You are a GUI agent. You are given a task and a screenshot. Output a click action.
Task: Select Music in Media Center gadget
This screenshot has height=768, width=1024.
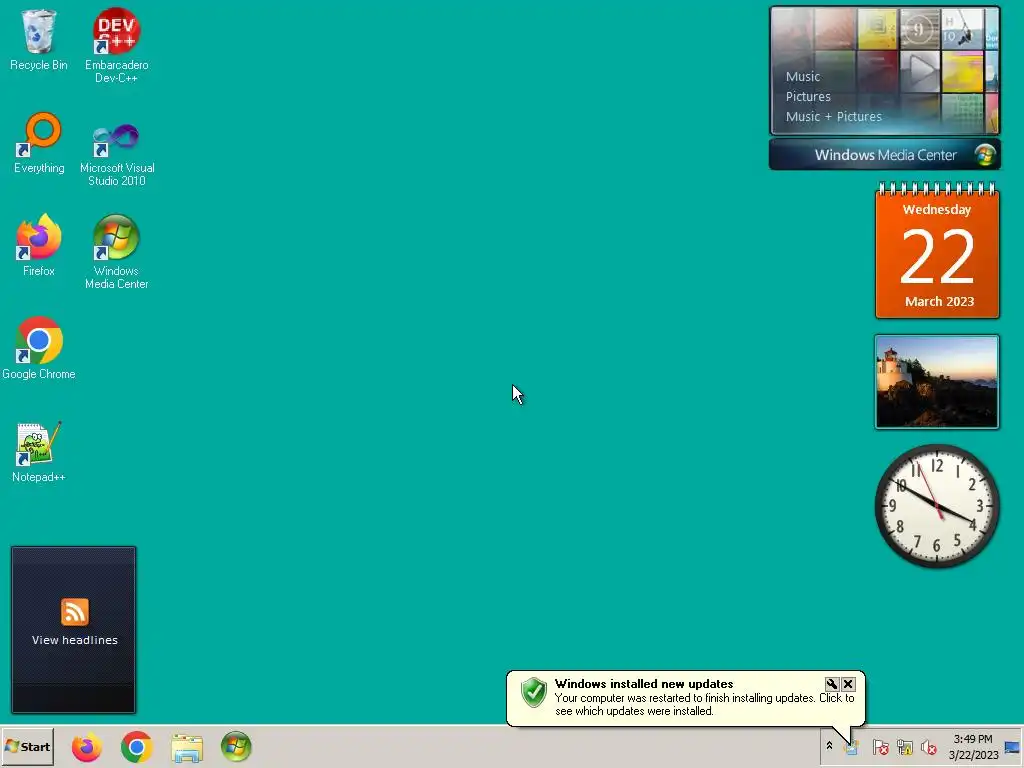(803, 76)
